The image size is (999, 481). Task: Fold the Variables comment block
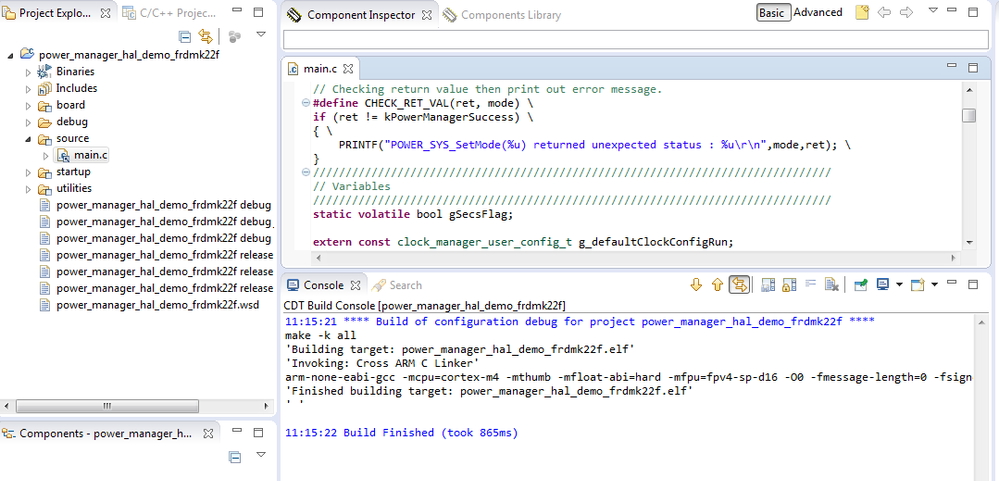[305, 173]
